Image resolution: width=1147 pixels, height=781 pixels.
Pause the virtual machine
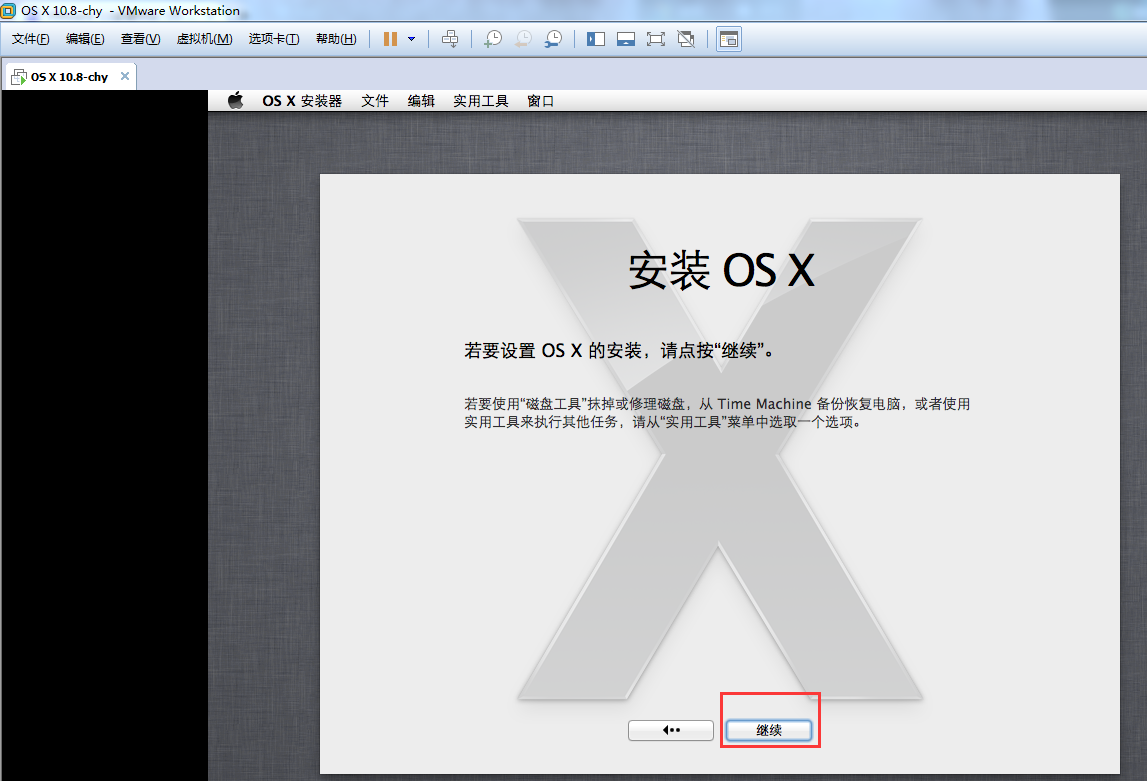pyautogui.click(x=390, y=39)
